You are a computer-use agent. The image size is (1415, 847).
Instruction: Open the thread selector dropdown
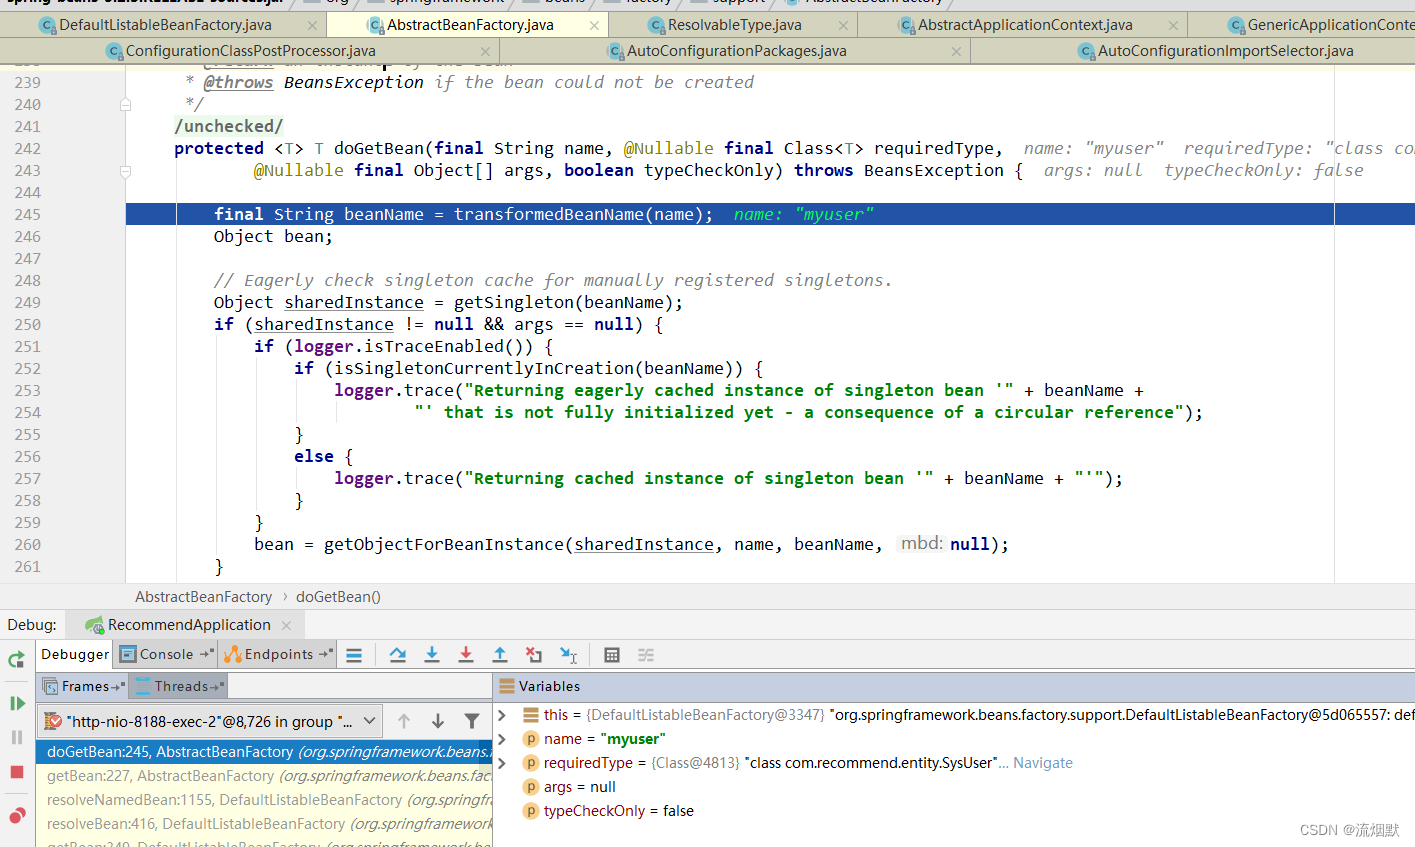pyautogui.click(x=210, y=721)
